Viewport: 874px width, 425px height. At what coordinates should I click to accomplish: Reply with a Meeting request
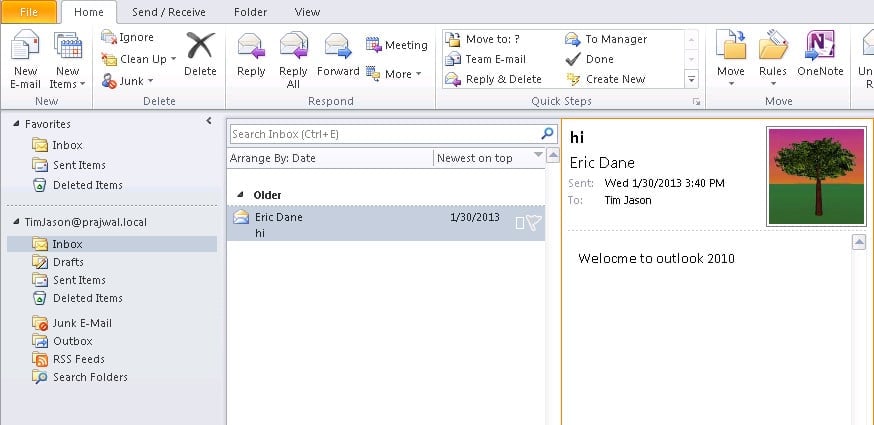[396, 45]
